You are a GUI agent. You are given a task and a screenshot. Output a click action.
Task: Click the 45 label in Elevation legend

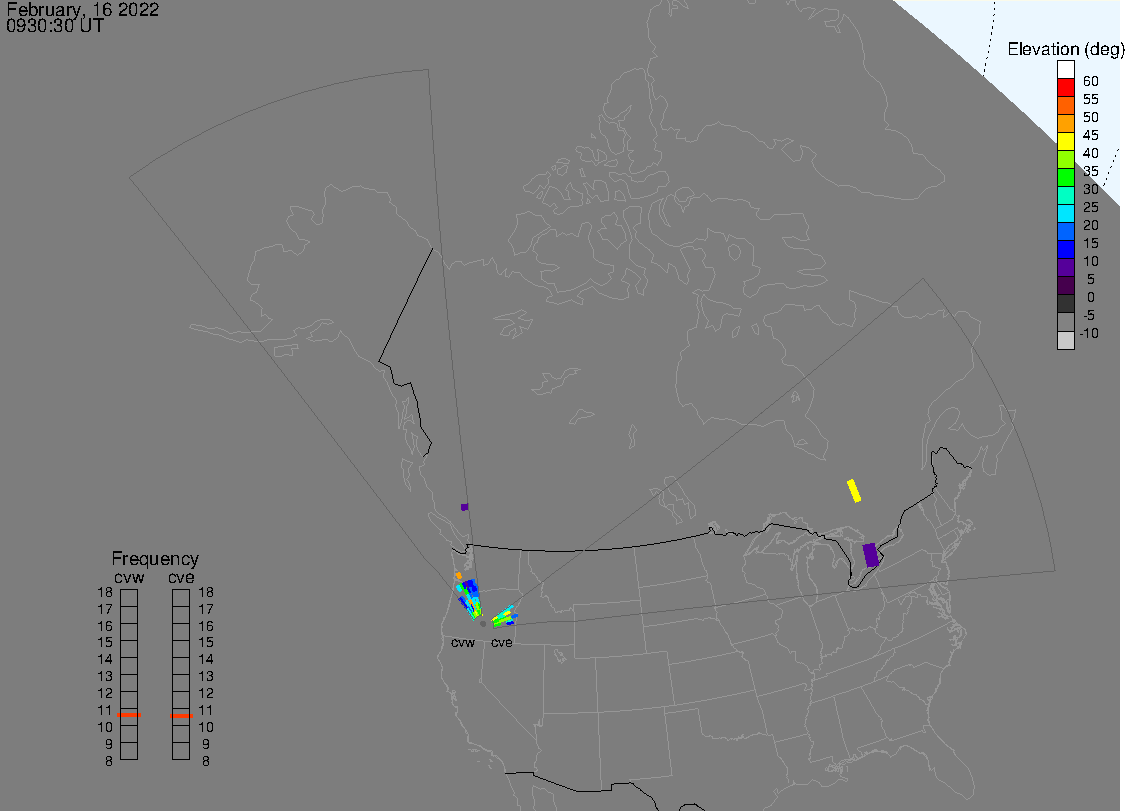click(x=1091, y=135)
